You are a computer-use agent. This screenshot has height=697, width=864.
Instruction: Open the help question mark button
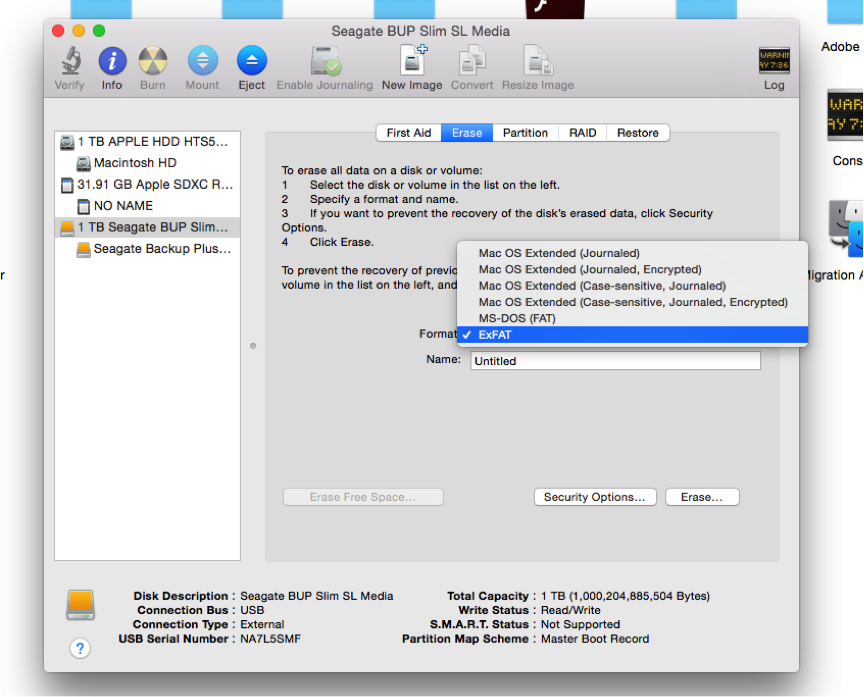click(x=80, y=648)
